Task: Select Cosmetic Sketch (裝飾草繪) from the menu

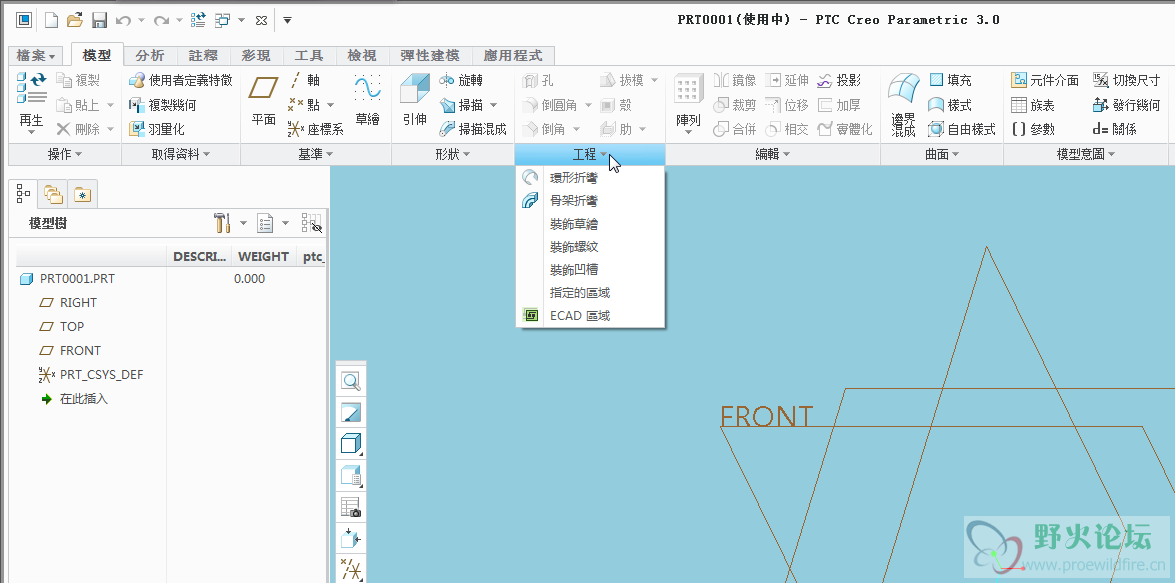Action: pyautogui.click(x=590, y=224)
